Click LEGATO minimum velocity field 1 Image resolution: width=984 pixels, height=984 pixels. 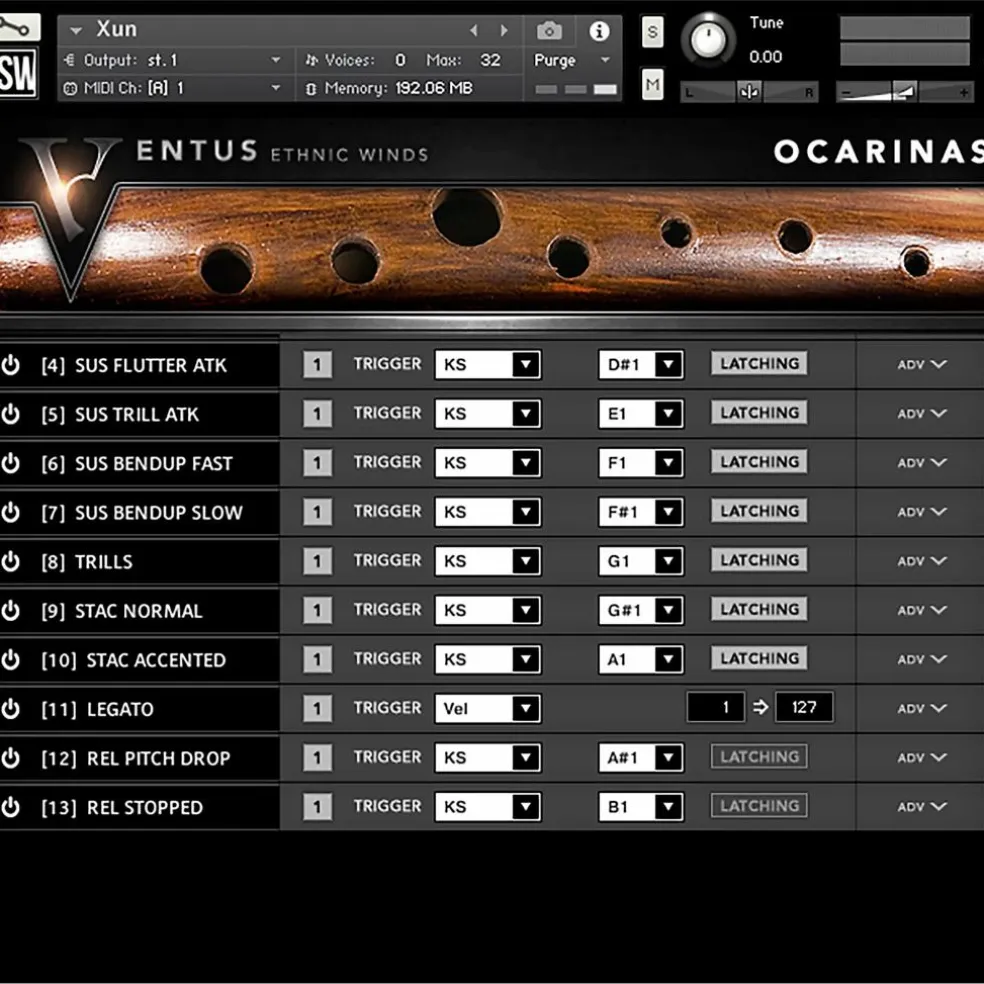(716, 707)
